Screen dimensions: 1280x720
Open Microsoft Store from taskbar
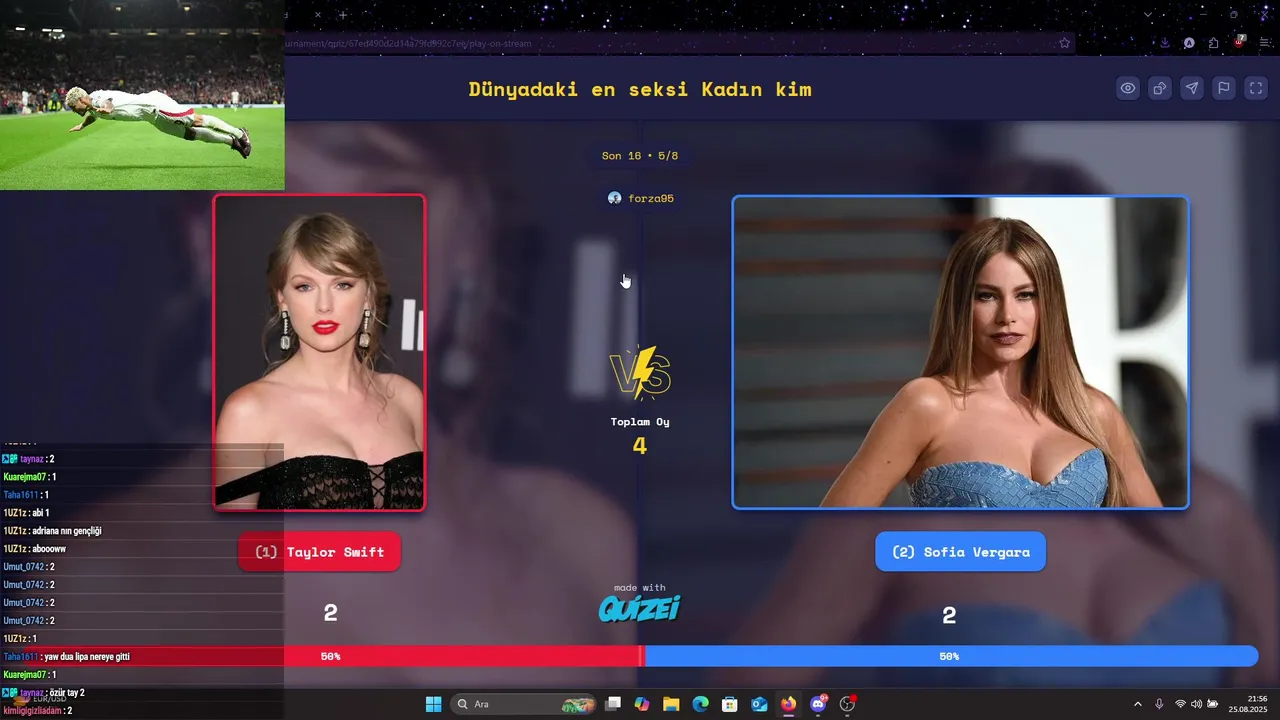click(x=730, y=704)
